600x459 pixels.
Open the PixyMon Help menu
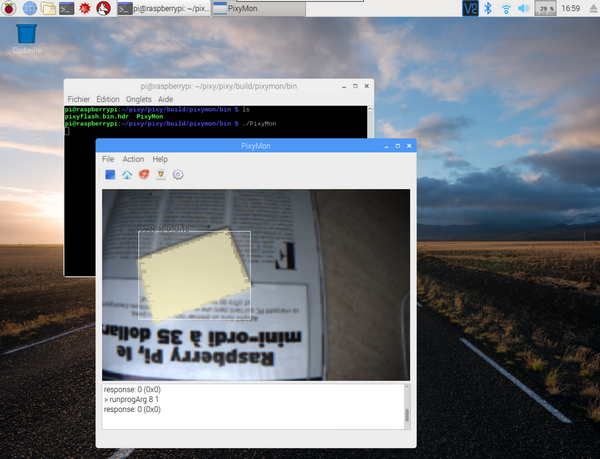160,159
